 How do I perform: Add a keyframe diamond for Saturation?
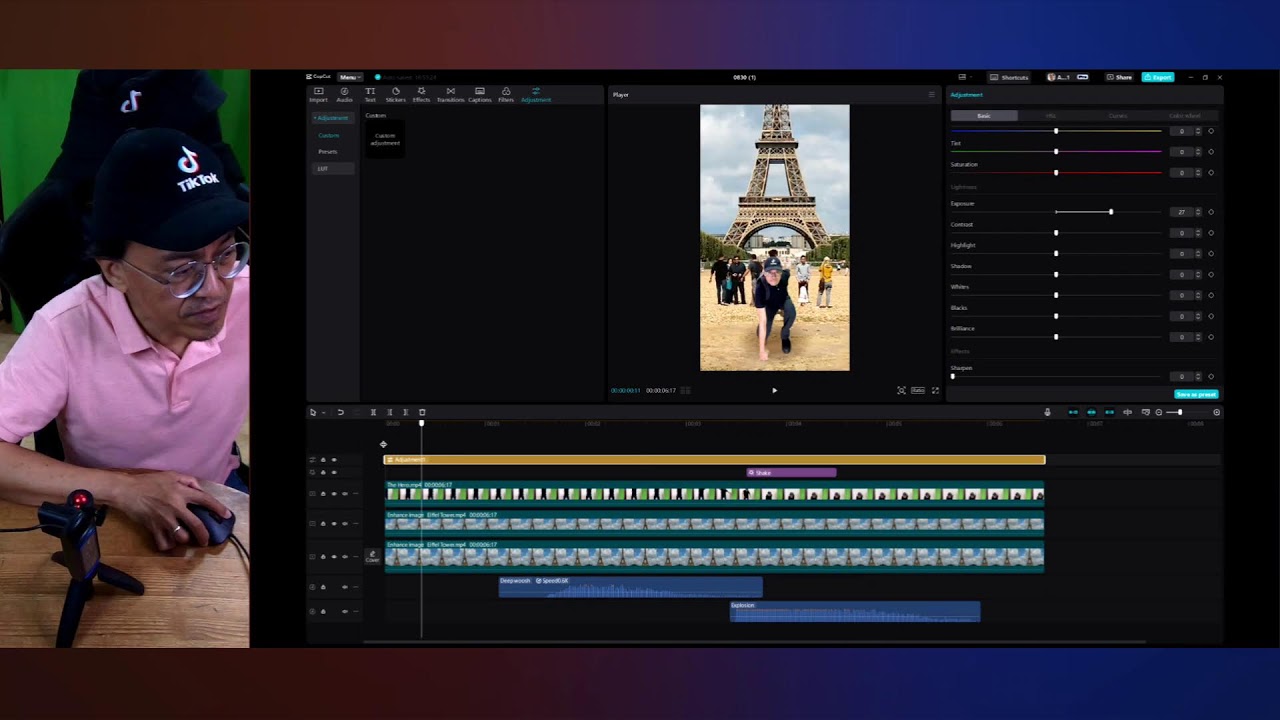click(1211, 172)
